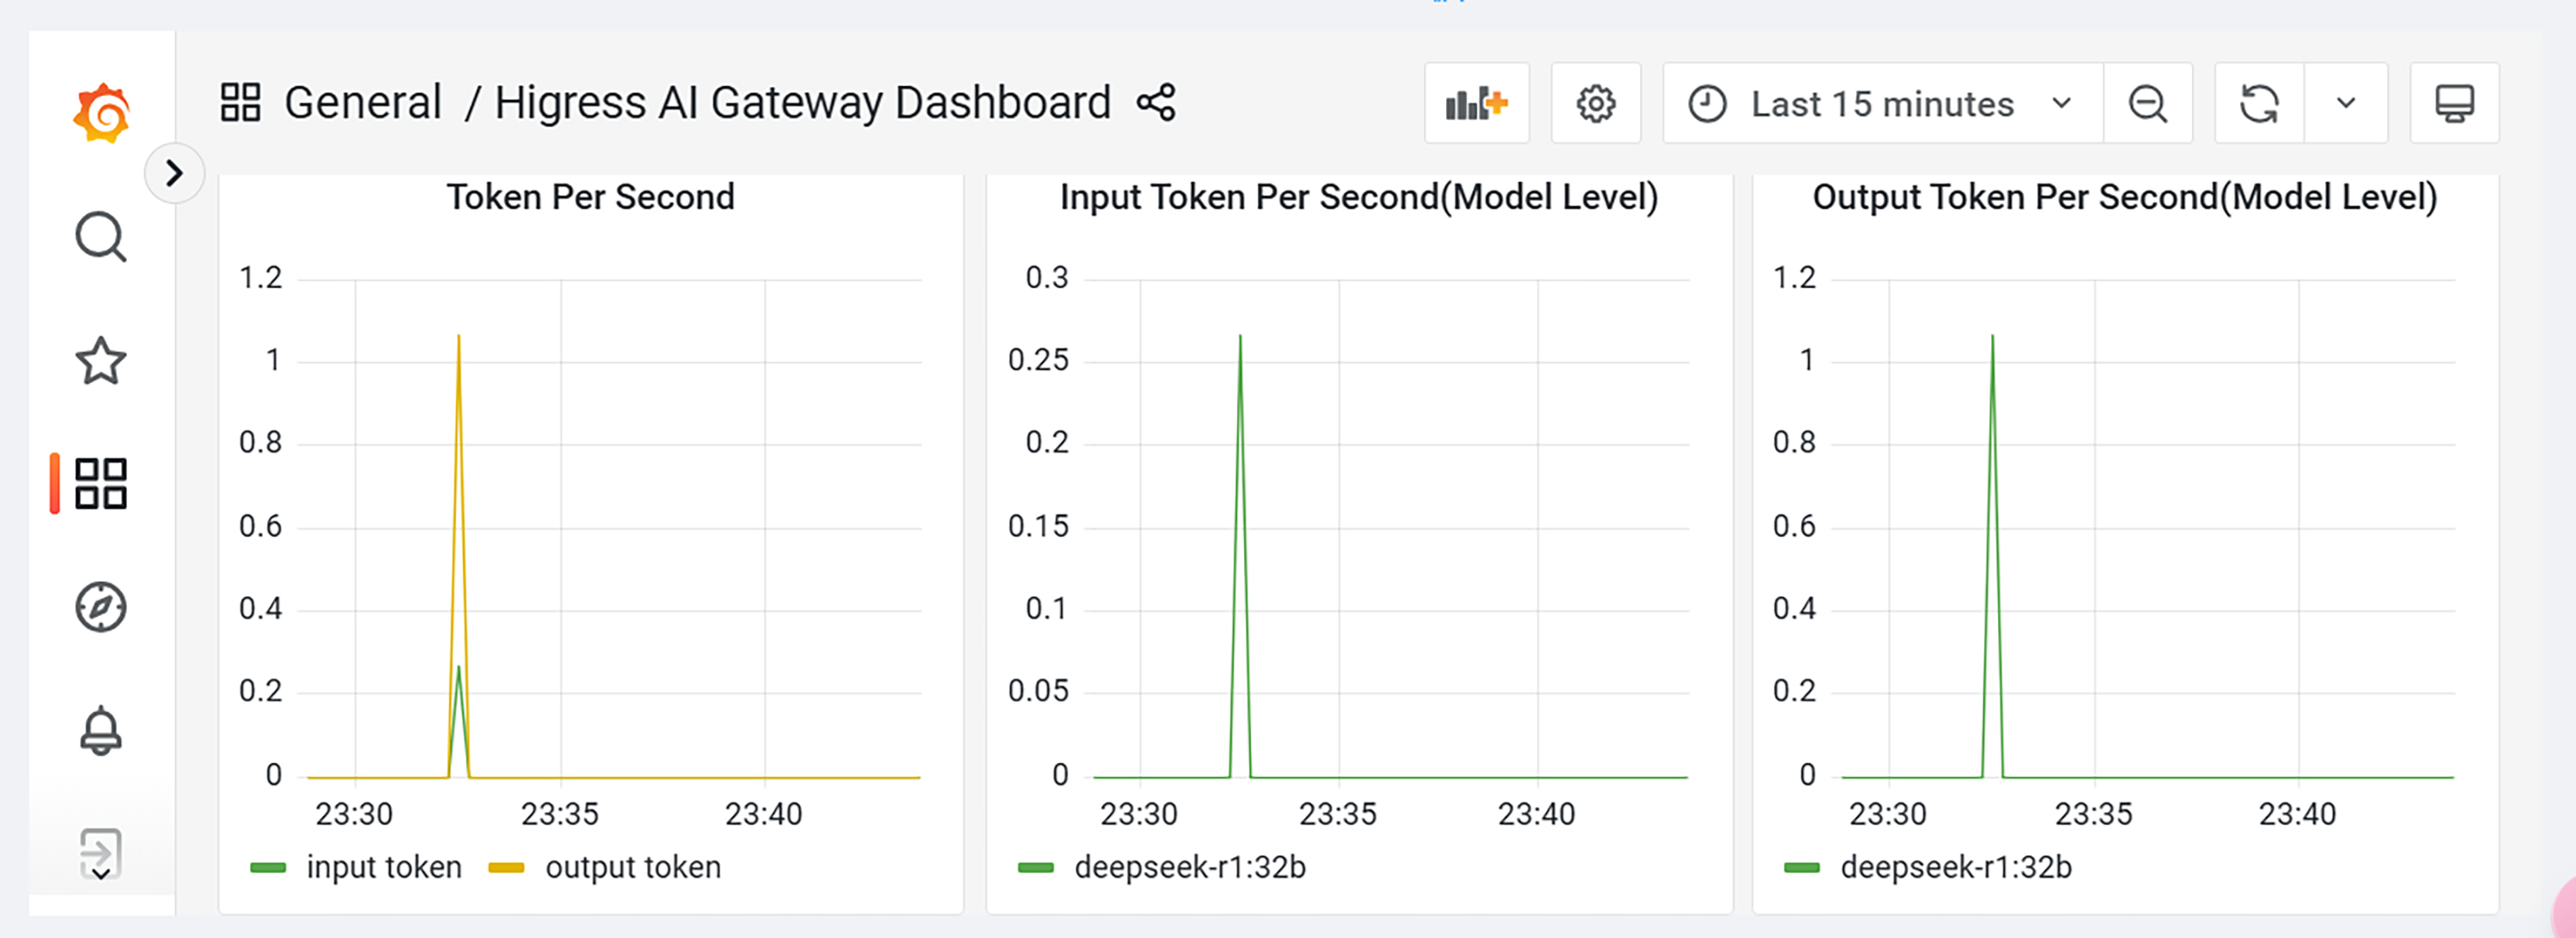The height and width of the screenshot is (938, 2576).
Task: Toggle the output token legend series
Action: 632,867
